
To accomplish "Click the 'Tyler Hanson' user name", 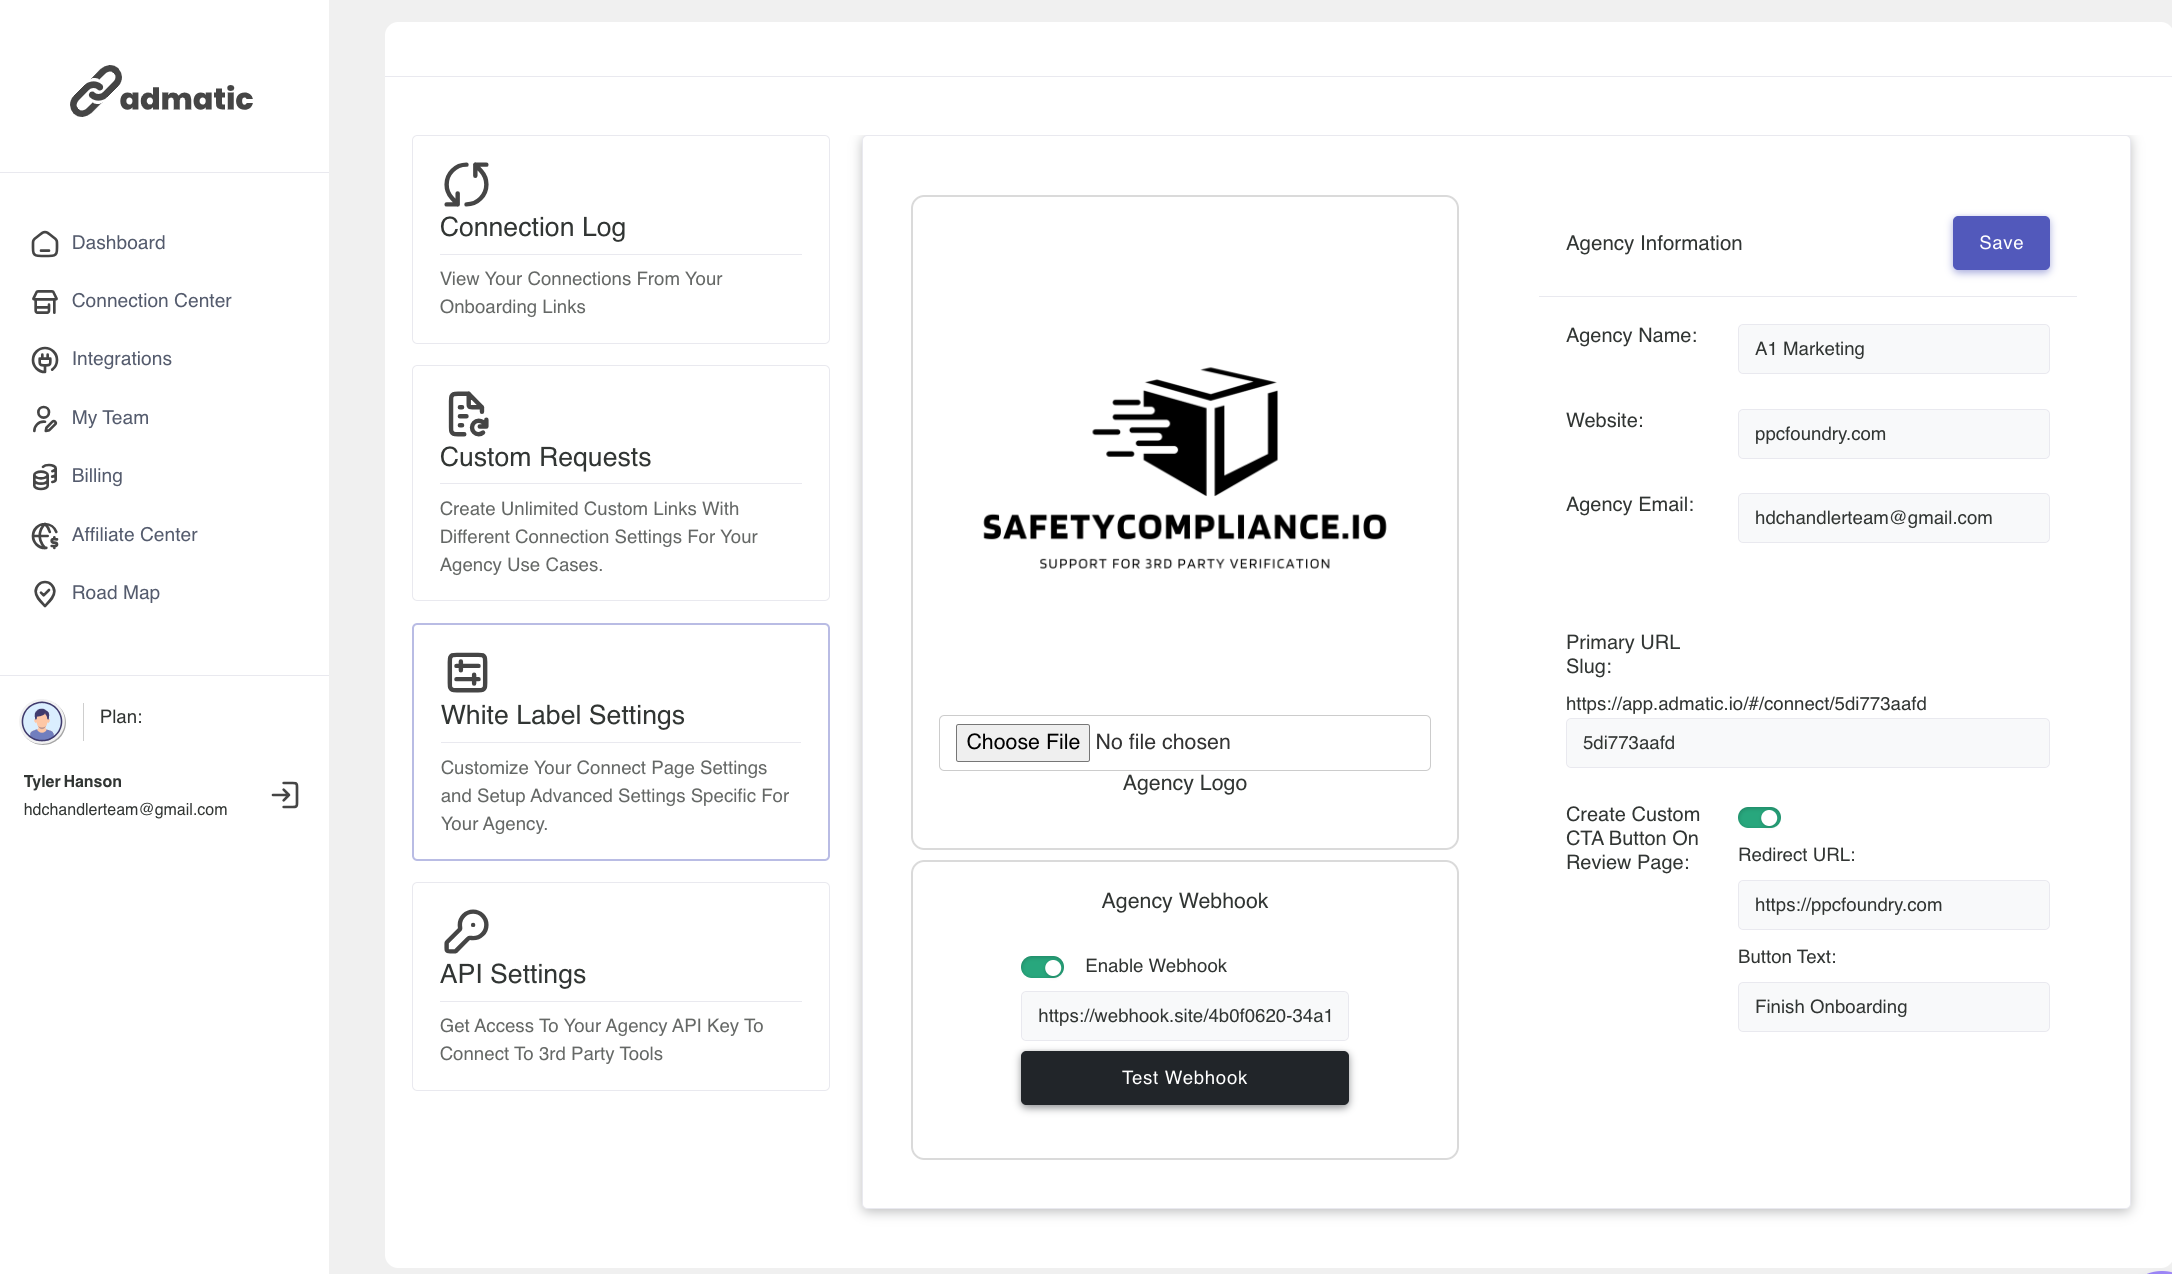I will point(73,782).
